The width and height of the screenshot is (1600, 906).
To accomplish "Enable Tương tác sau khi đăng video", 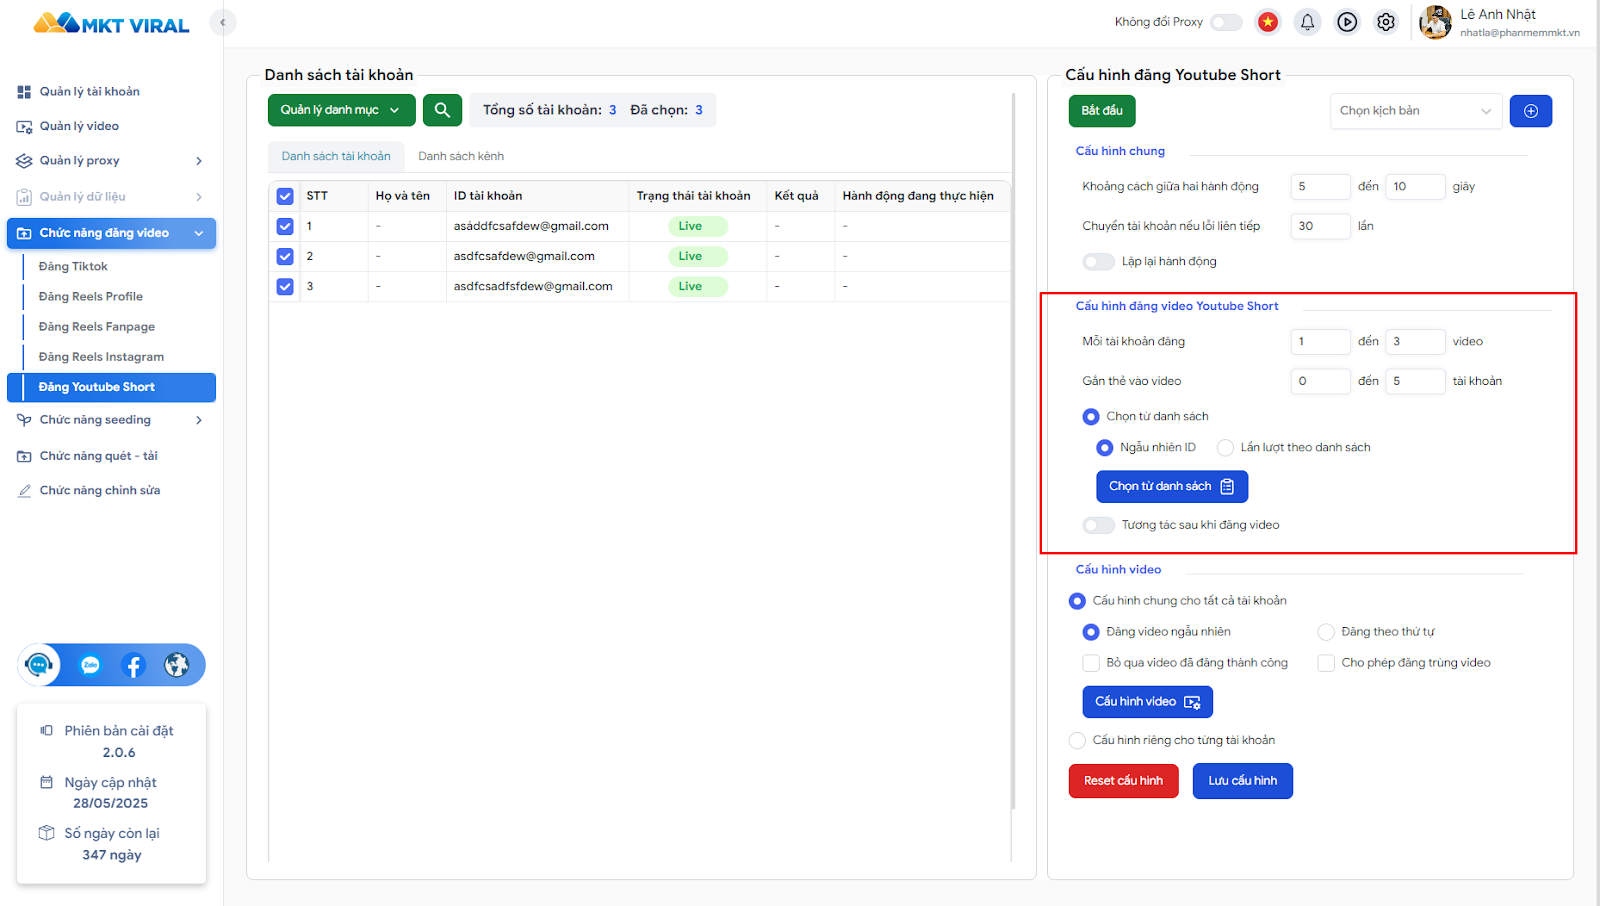I will (x=1098, y=525).
